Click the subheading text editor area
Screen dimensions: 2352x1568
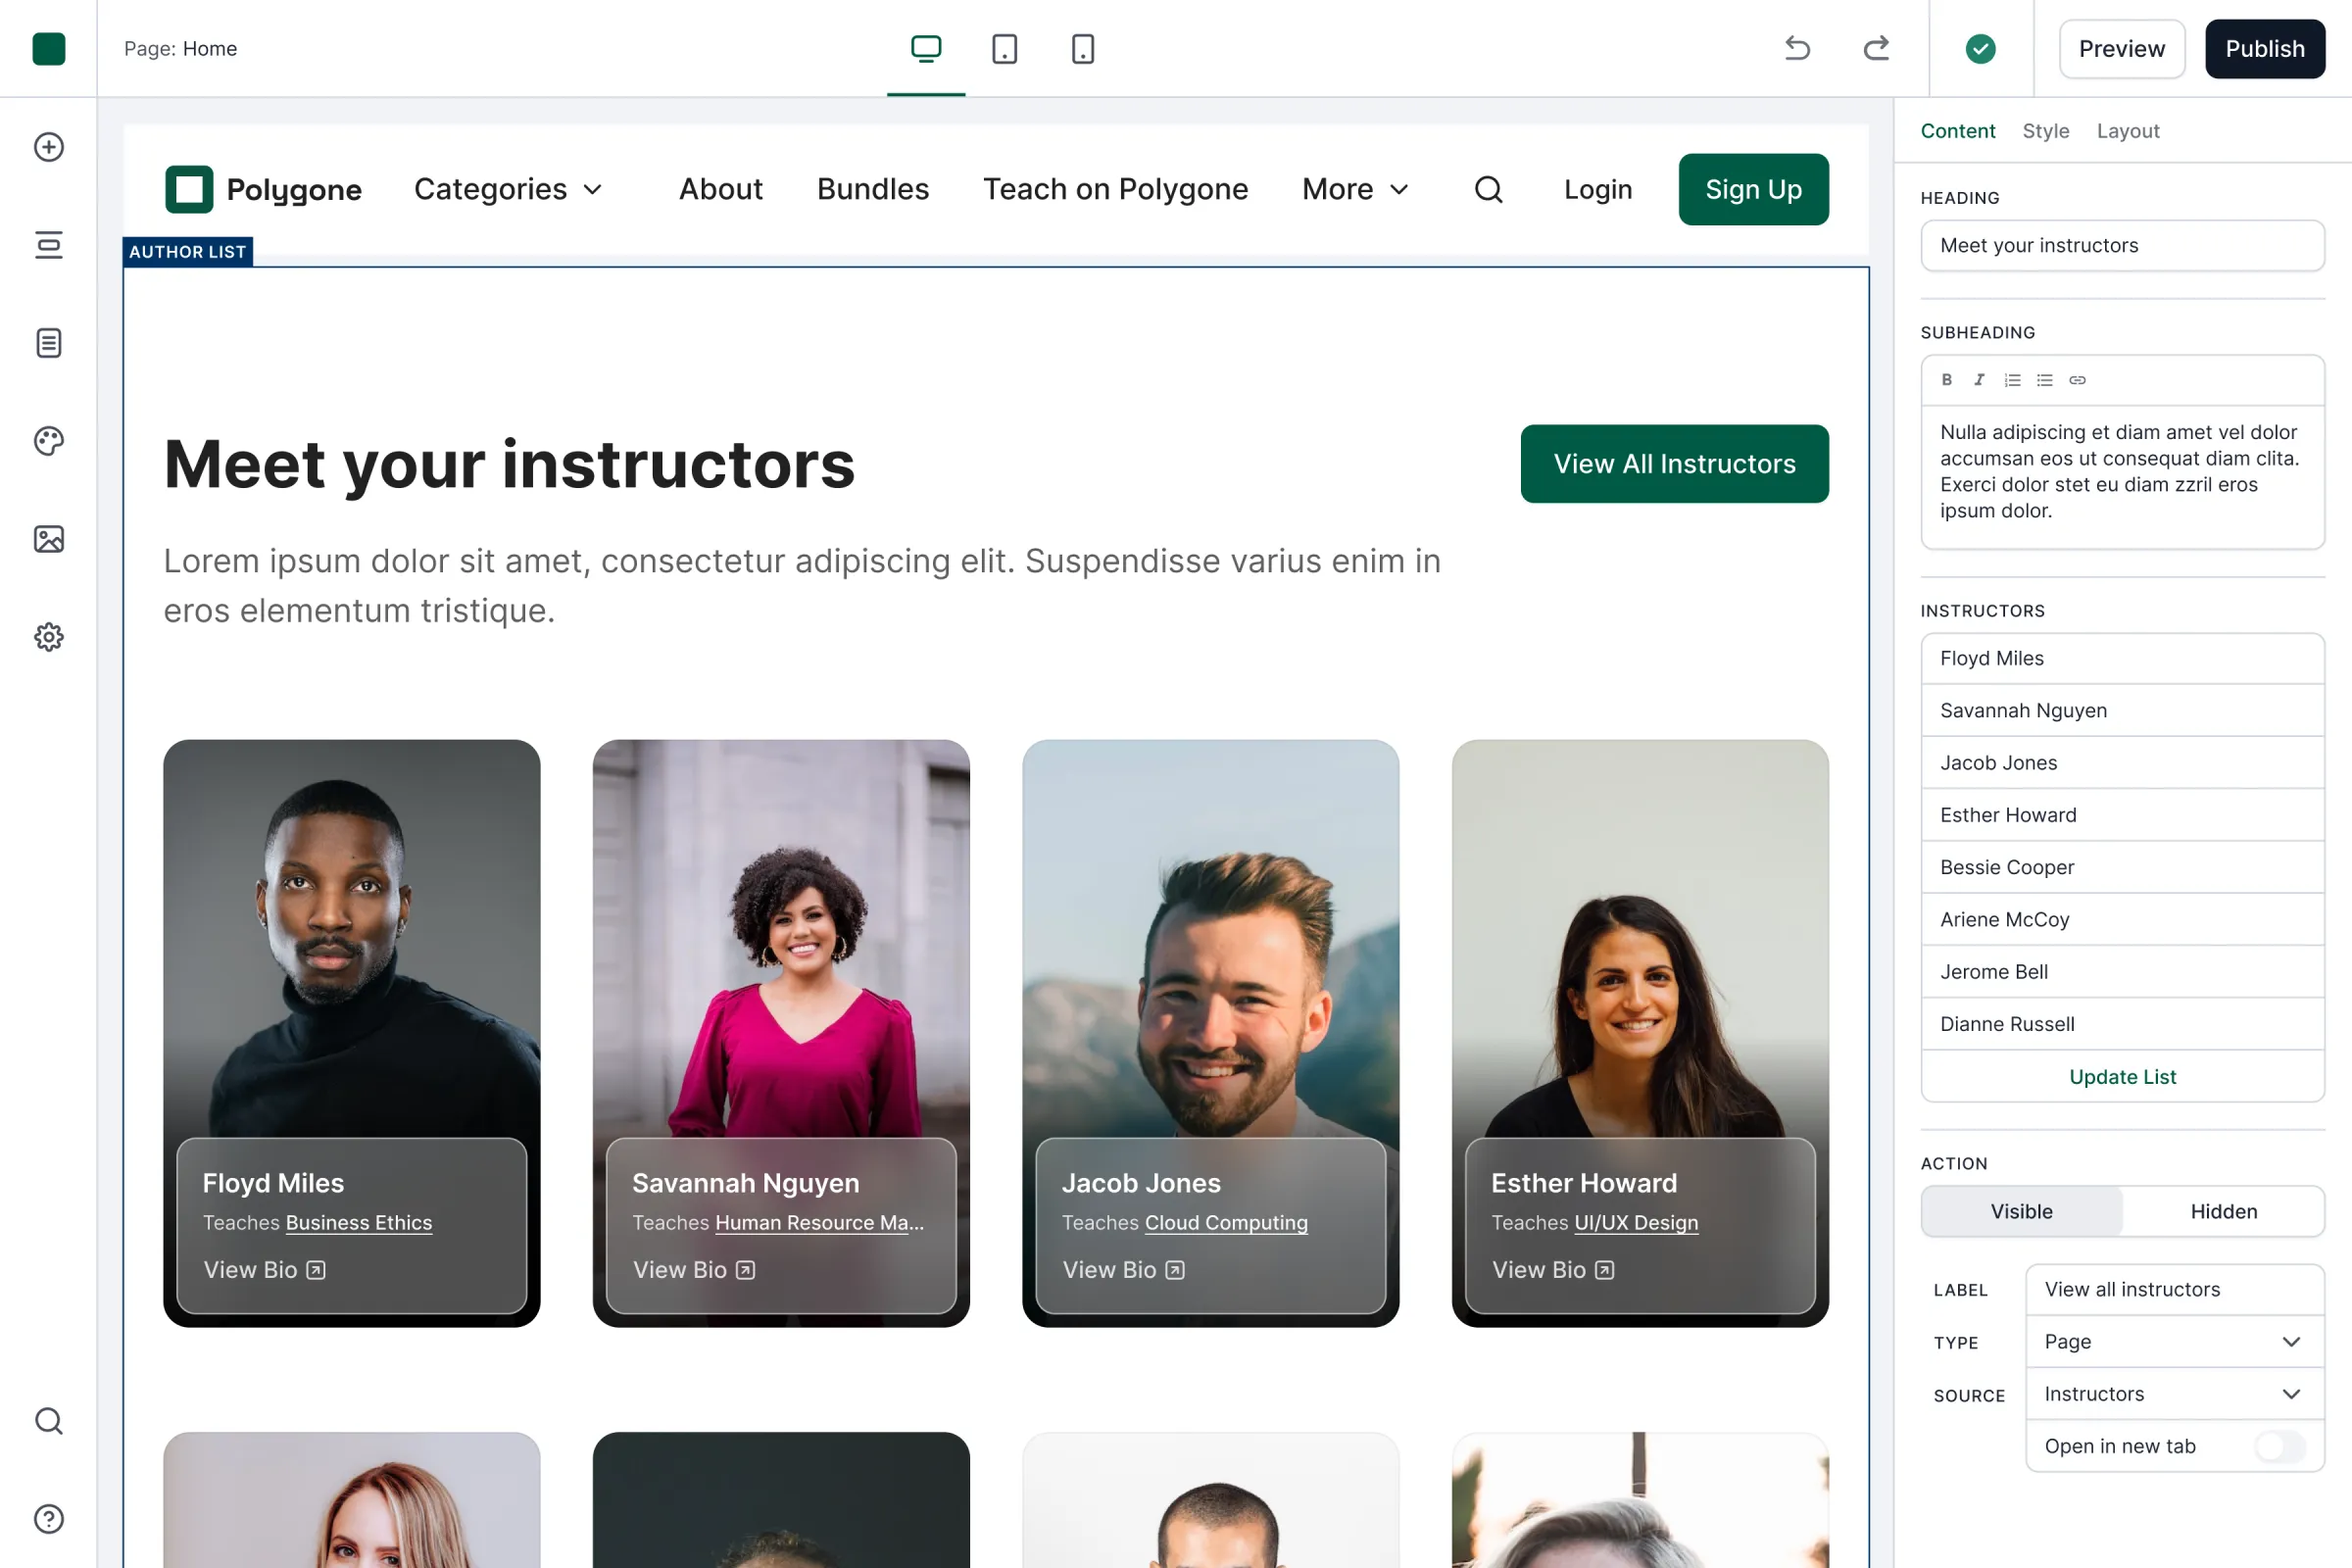point(2122,476)
